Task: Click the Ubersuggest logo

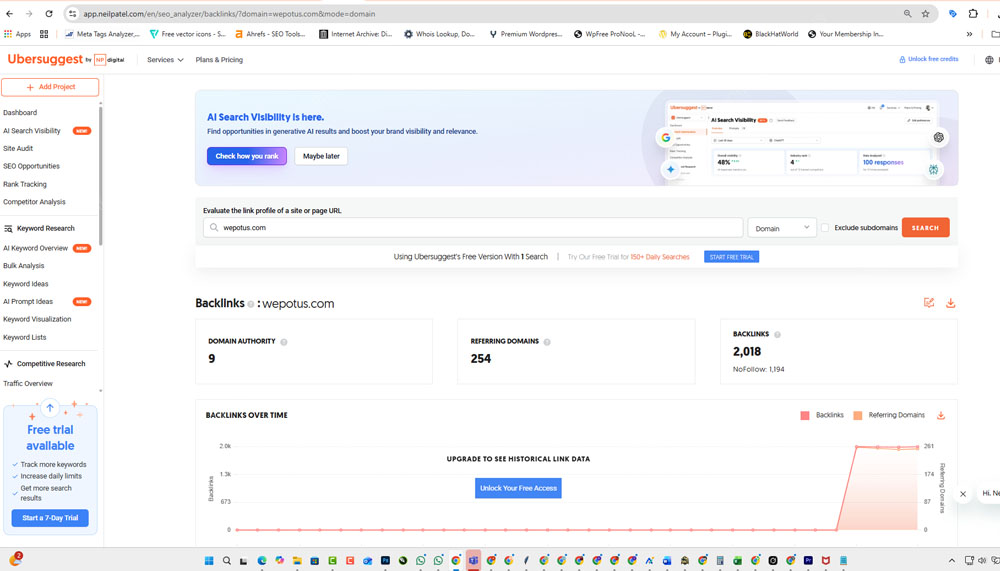Action: [45, 59]
